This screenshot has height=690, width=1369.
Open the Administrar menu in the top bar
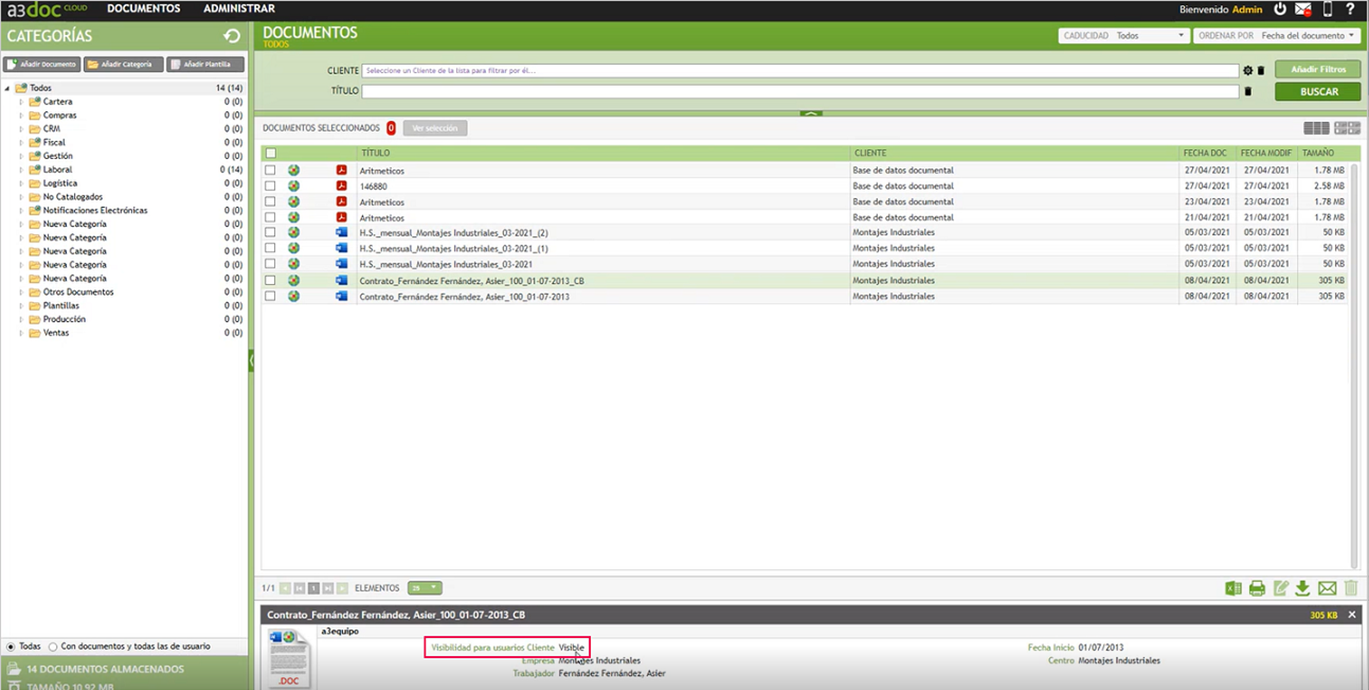(x=239, y=9)
